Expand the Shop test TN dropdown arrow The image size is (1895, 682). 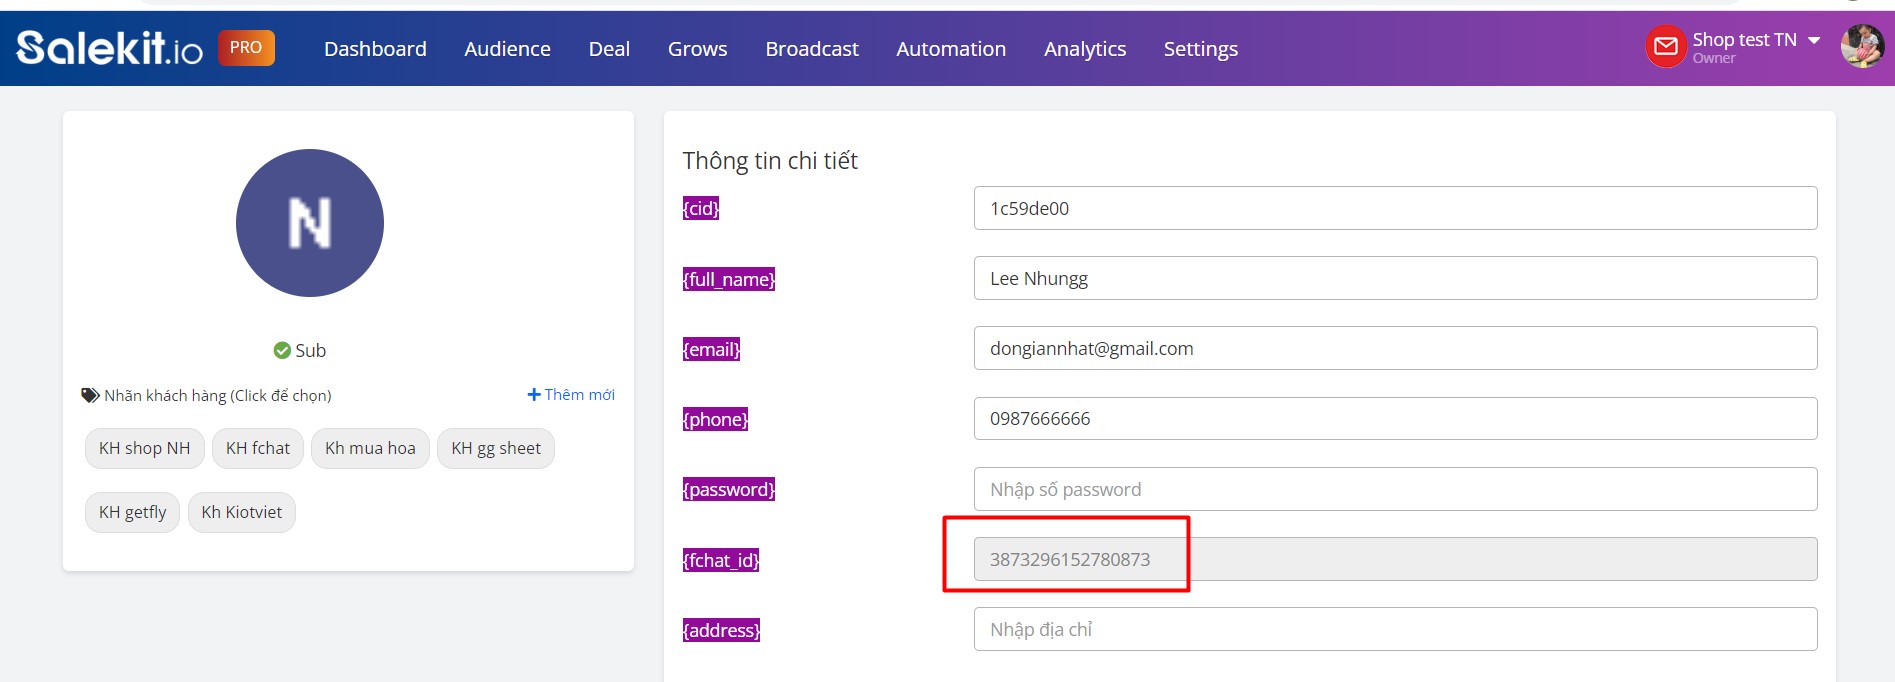1814,40
